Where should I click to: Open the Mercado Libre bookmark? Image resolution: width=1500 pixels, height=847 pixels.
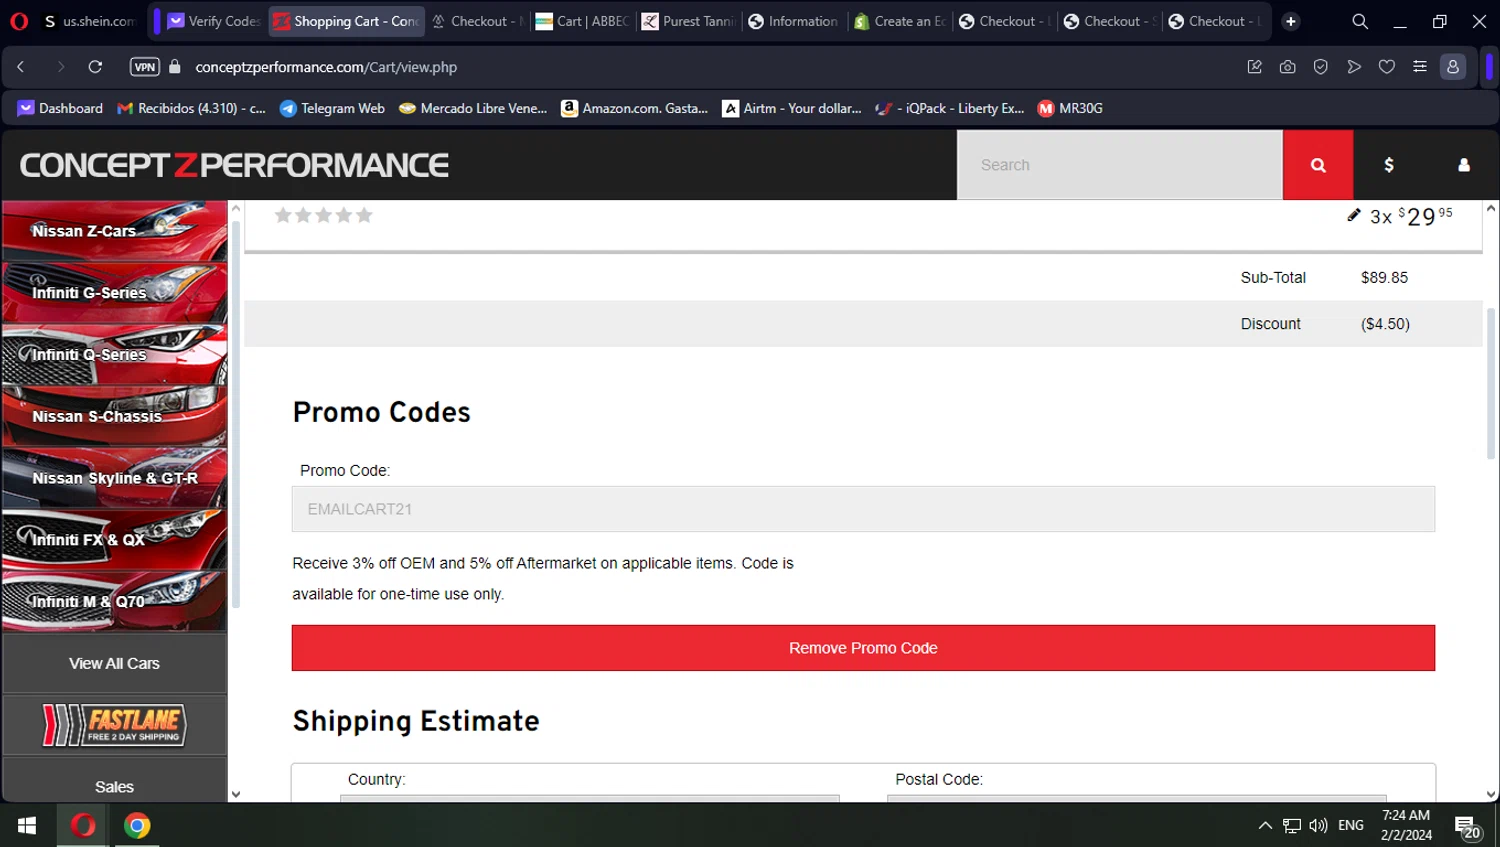[473, 108]
